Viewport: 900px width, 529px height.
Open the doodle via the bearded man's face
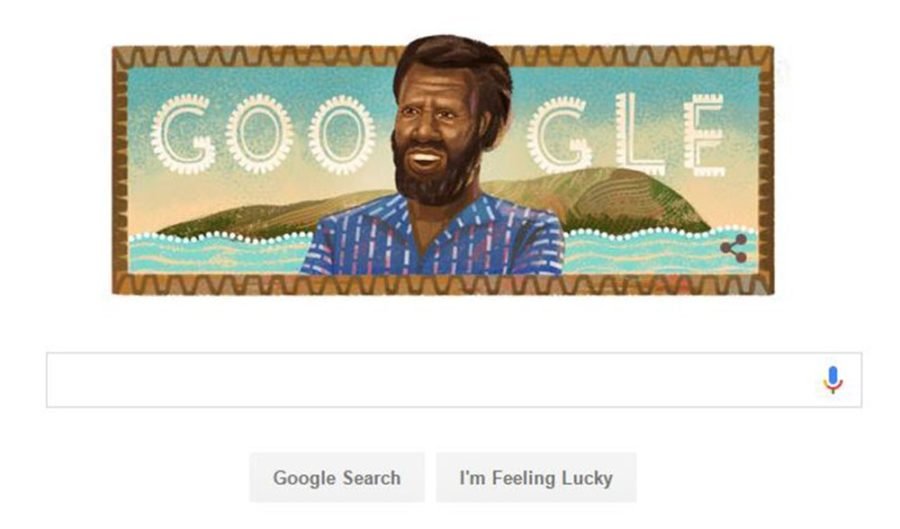pos(437,126)
